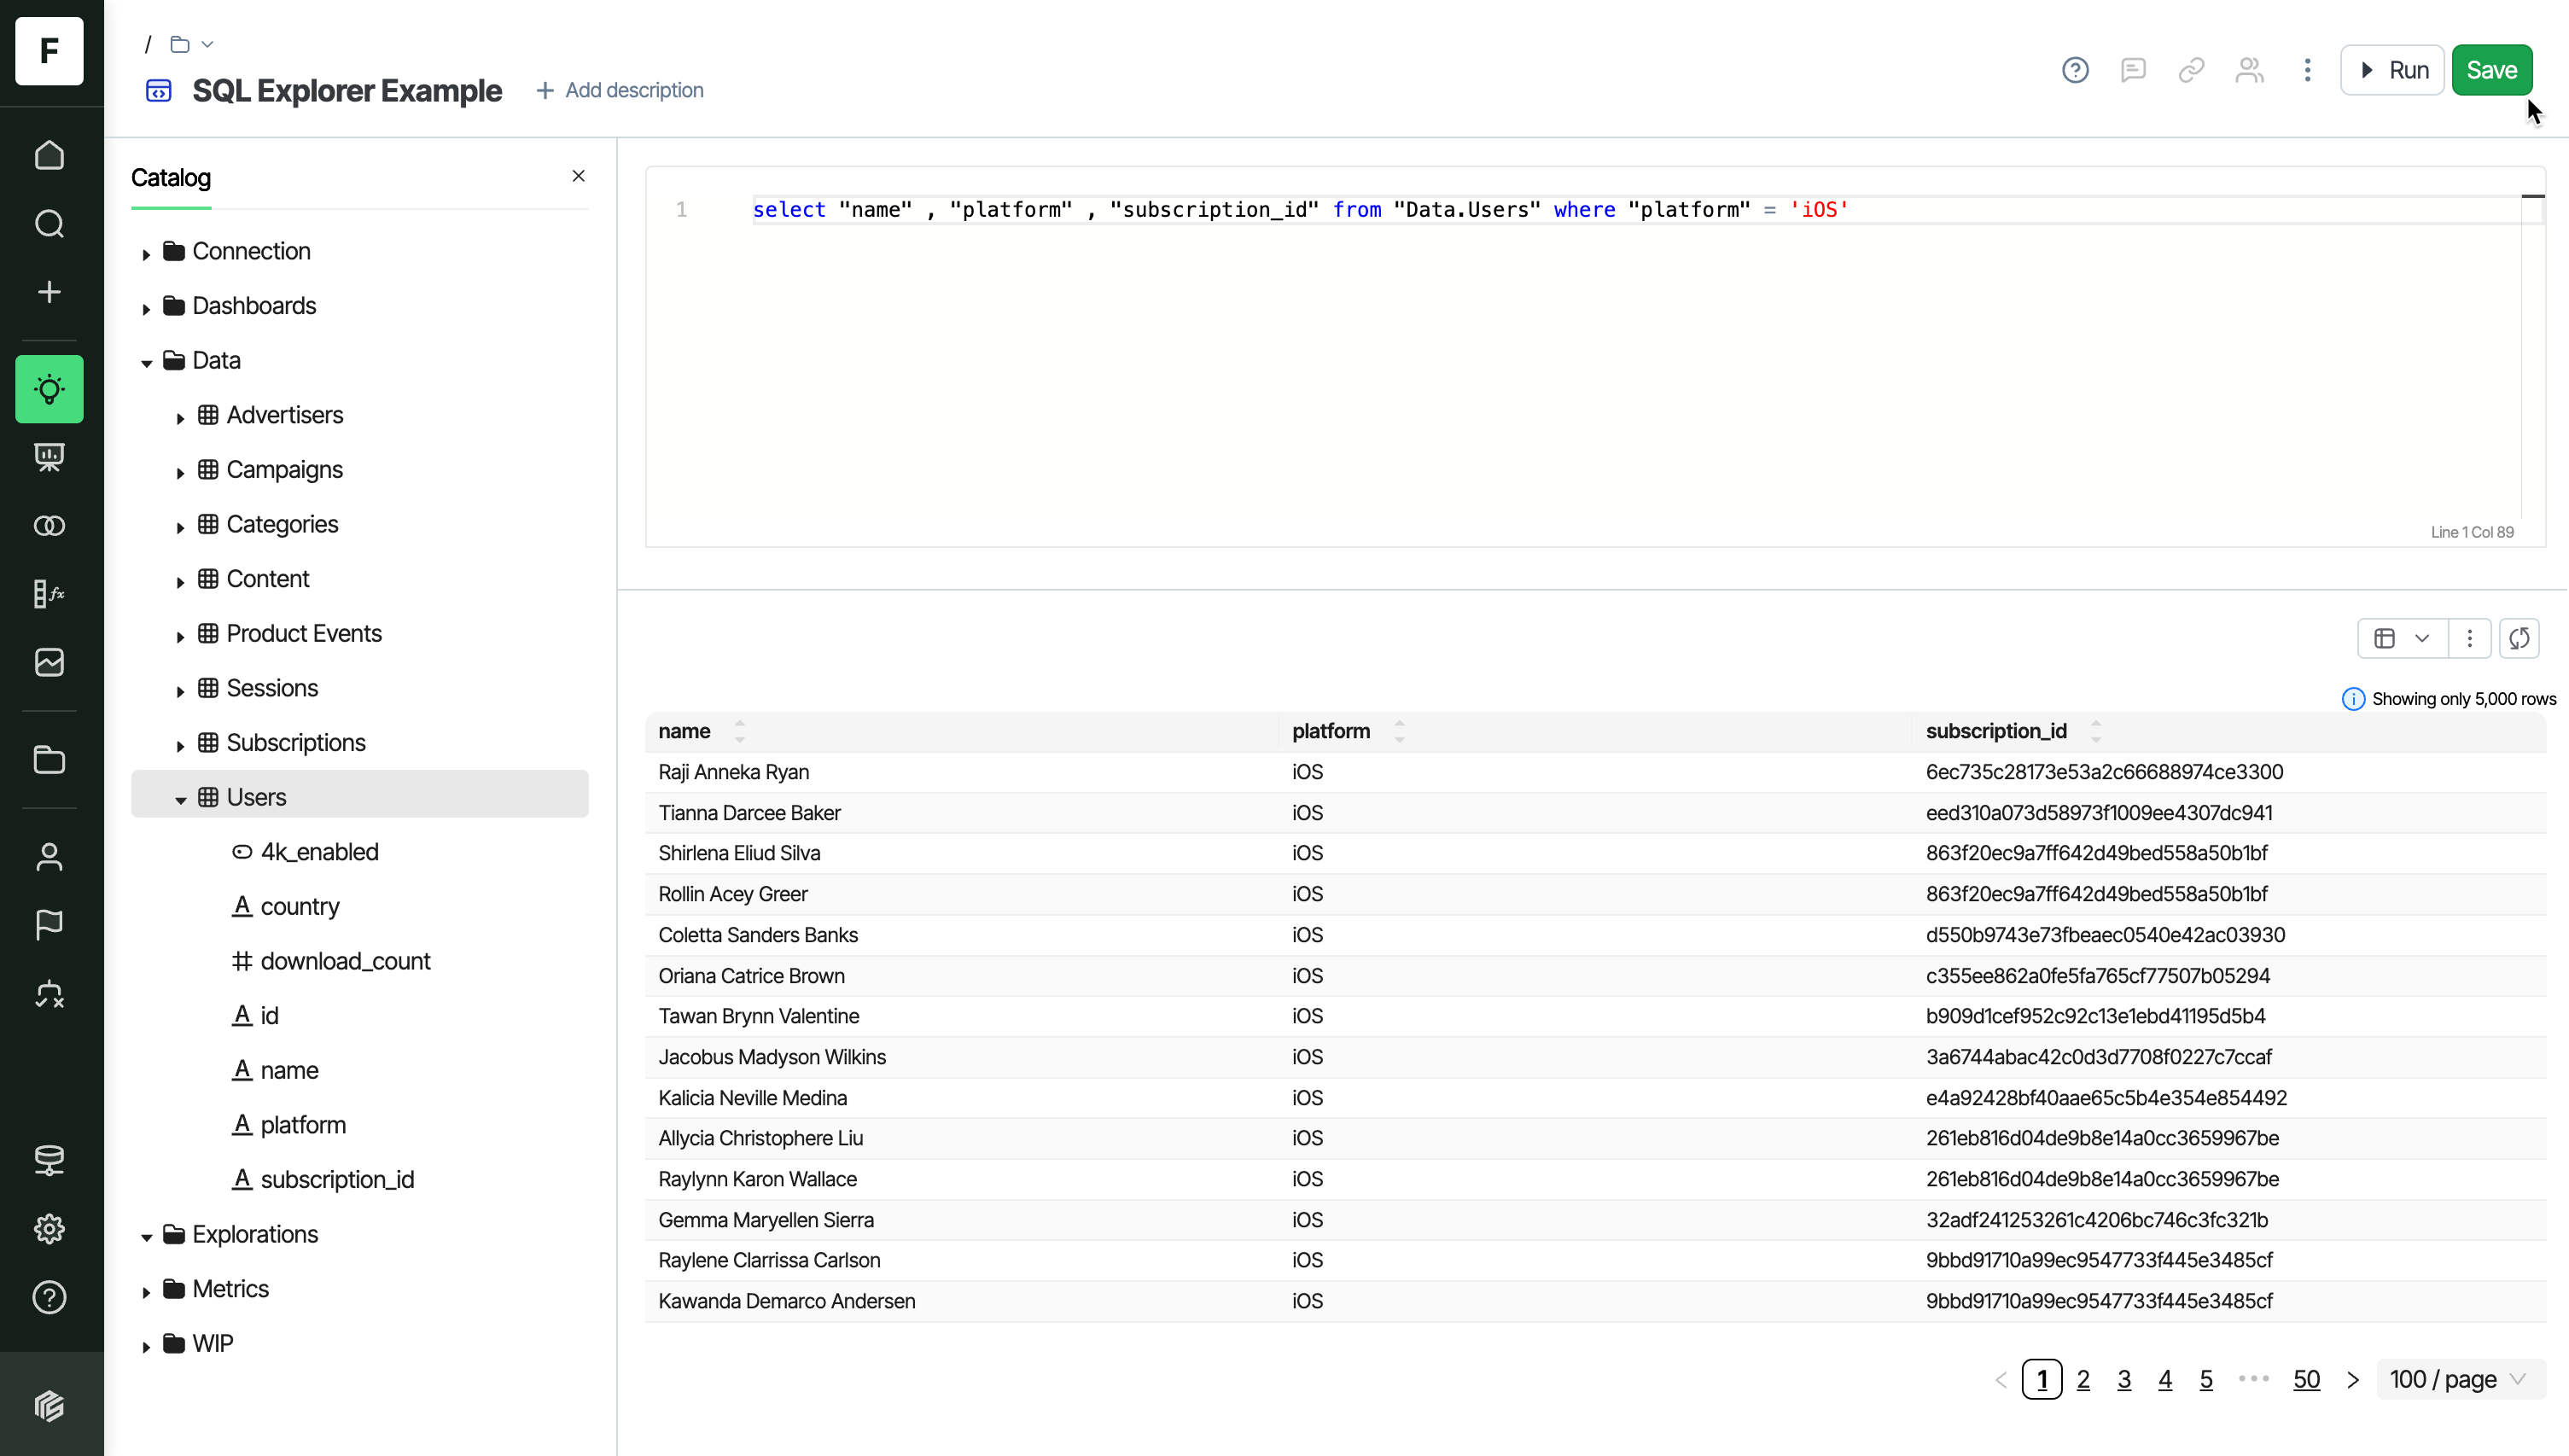Screen dimensions: 2569x1456
Task: Open the flag icon in sidebar
Action: tap(49, 925)
